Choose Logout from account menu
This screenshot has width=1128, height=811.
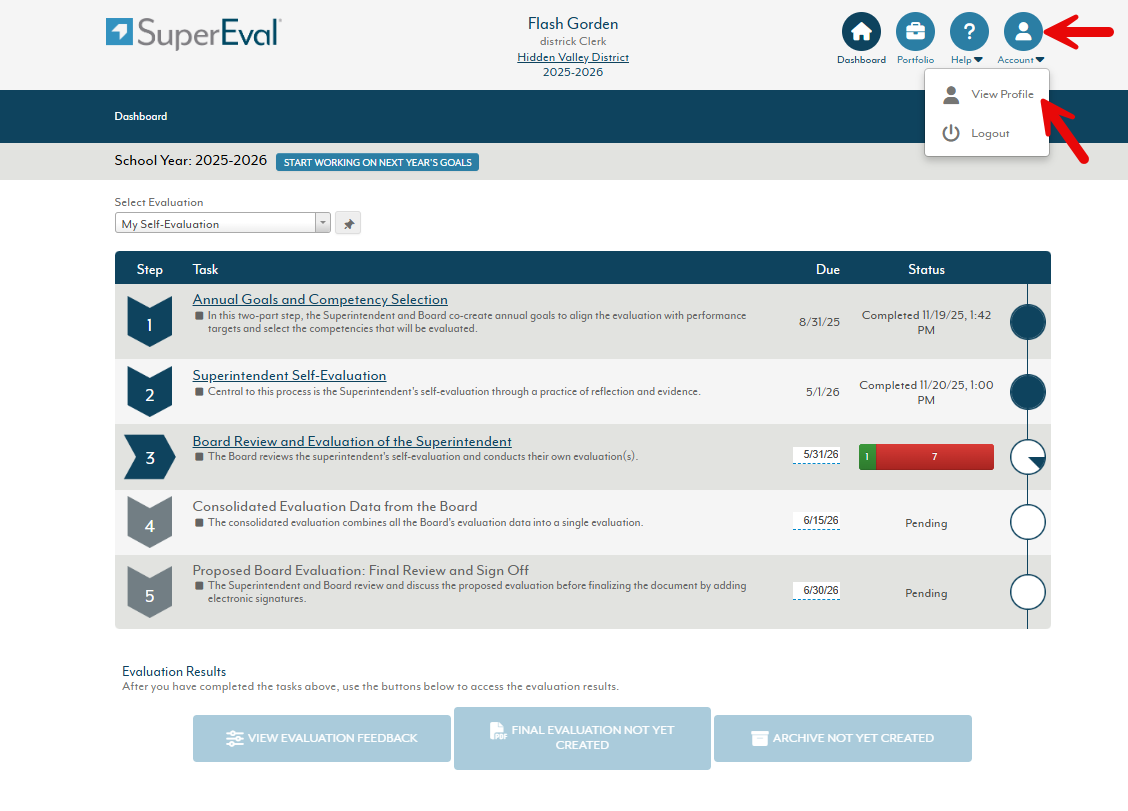tap(989, 133)
